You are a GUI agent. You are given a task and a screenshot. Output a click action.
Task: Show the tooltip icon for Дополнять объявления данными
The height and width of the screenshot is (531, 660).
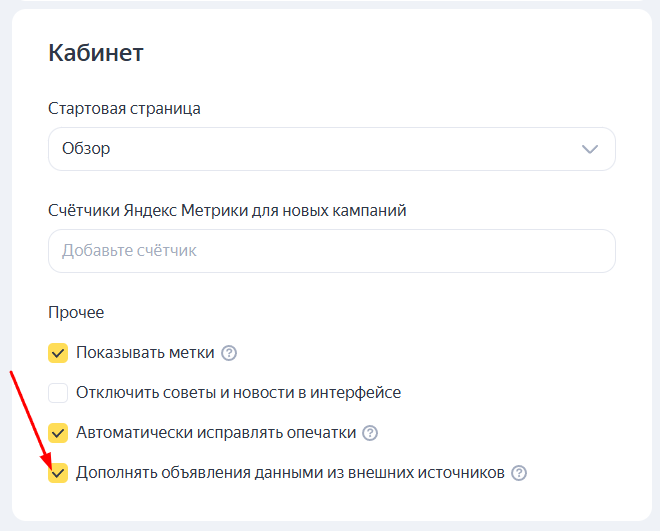518,473
